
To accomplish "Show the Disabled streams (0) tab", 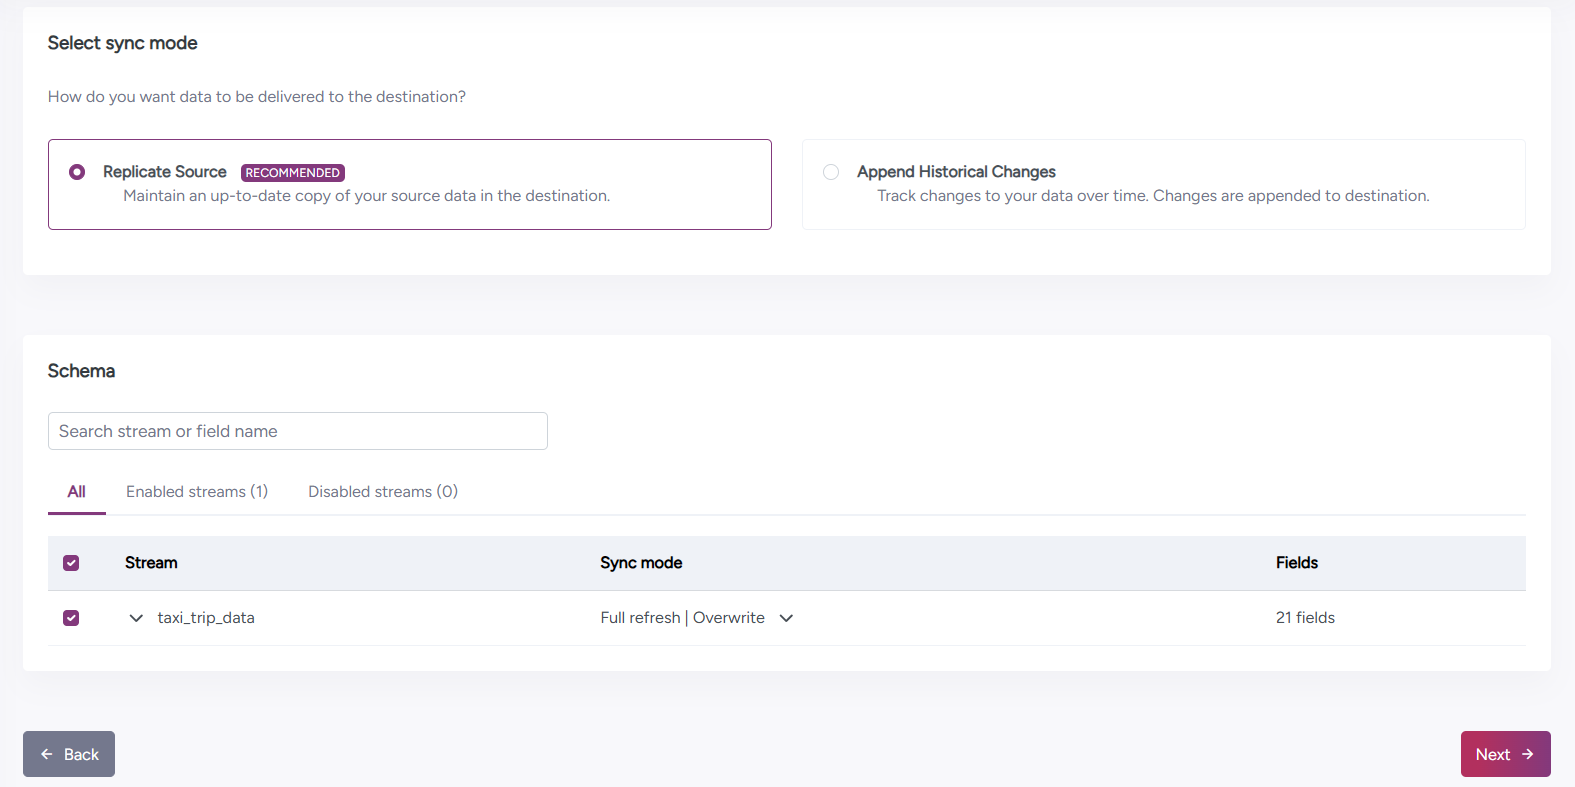I will pos(382,492).
